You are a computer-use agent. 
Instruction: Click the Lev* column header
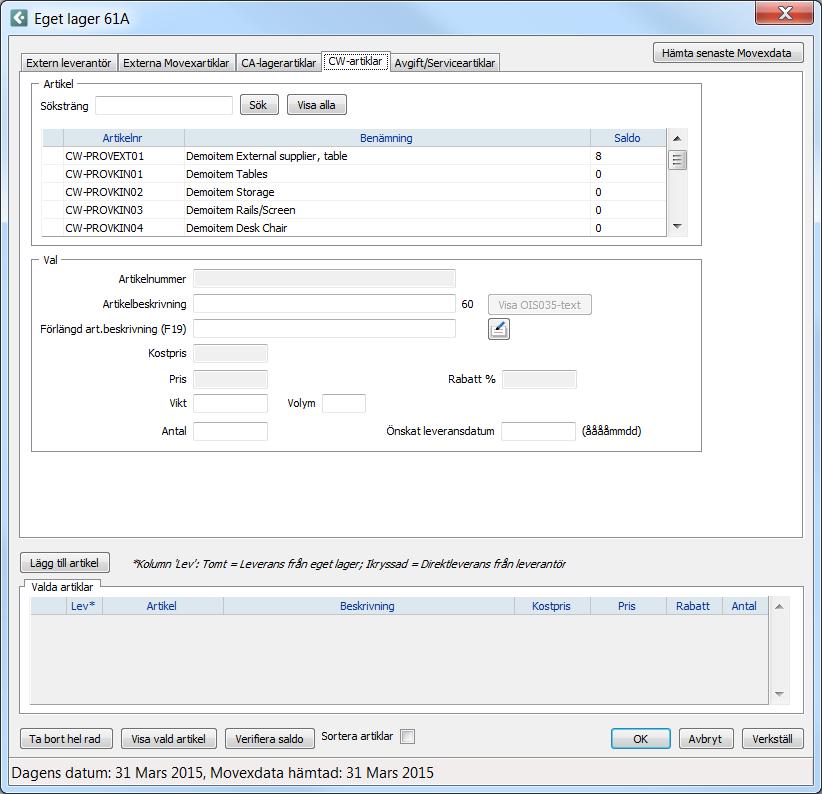coord(83,606)
